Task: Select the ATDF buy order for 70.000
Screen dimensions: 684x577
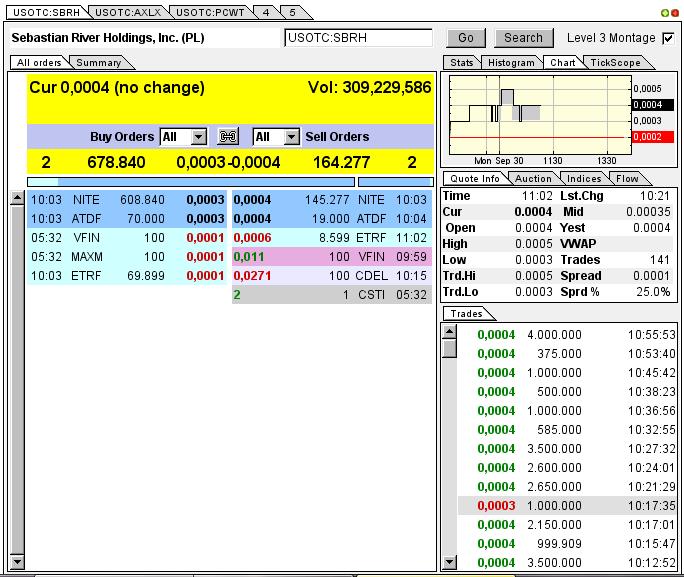Action: 127,219
